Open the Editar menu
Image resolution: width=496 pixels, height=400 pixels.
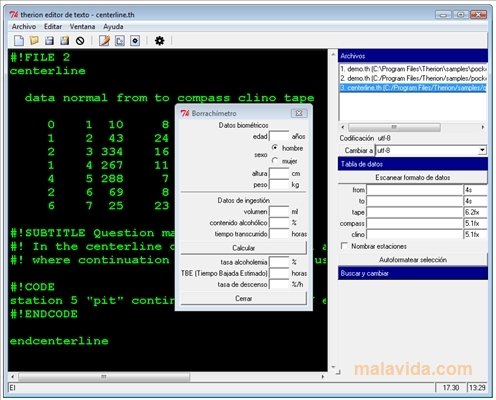pyautogui.click(x=53, y=26)
